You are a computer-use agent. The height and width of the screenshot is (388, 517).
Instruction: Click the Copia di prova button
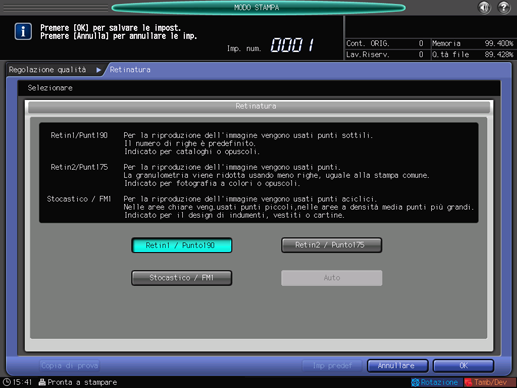pyautogui.click(x=69, y=366)
